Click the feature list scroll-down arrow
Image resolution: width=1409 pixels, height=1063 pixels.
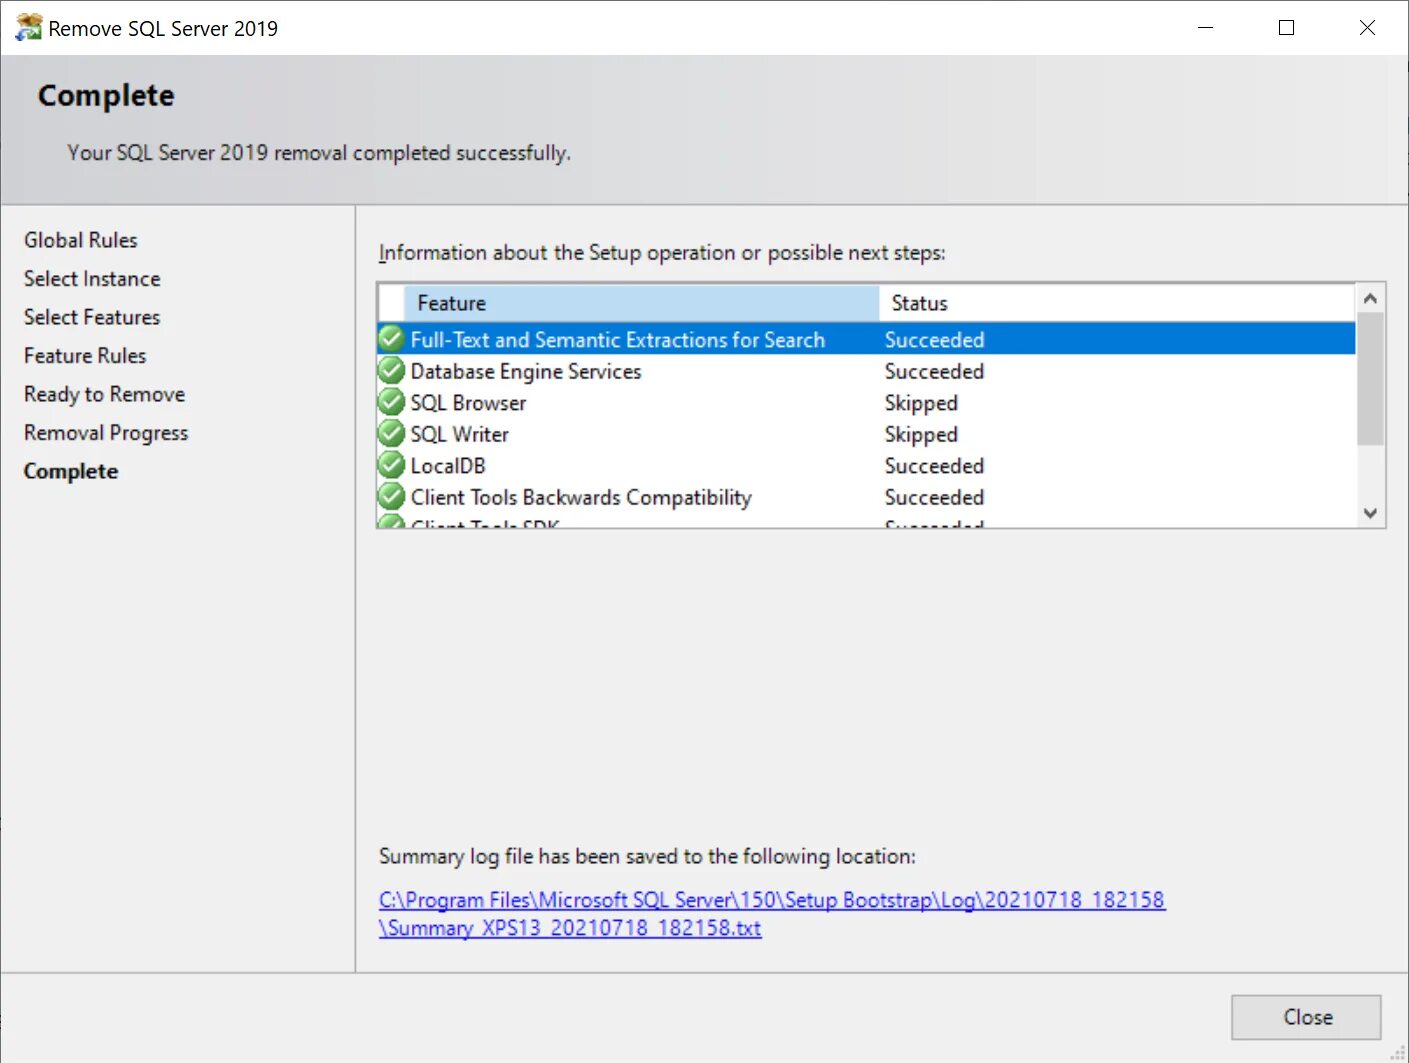point(1370,513)
